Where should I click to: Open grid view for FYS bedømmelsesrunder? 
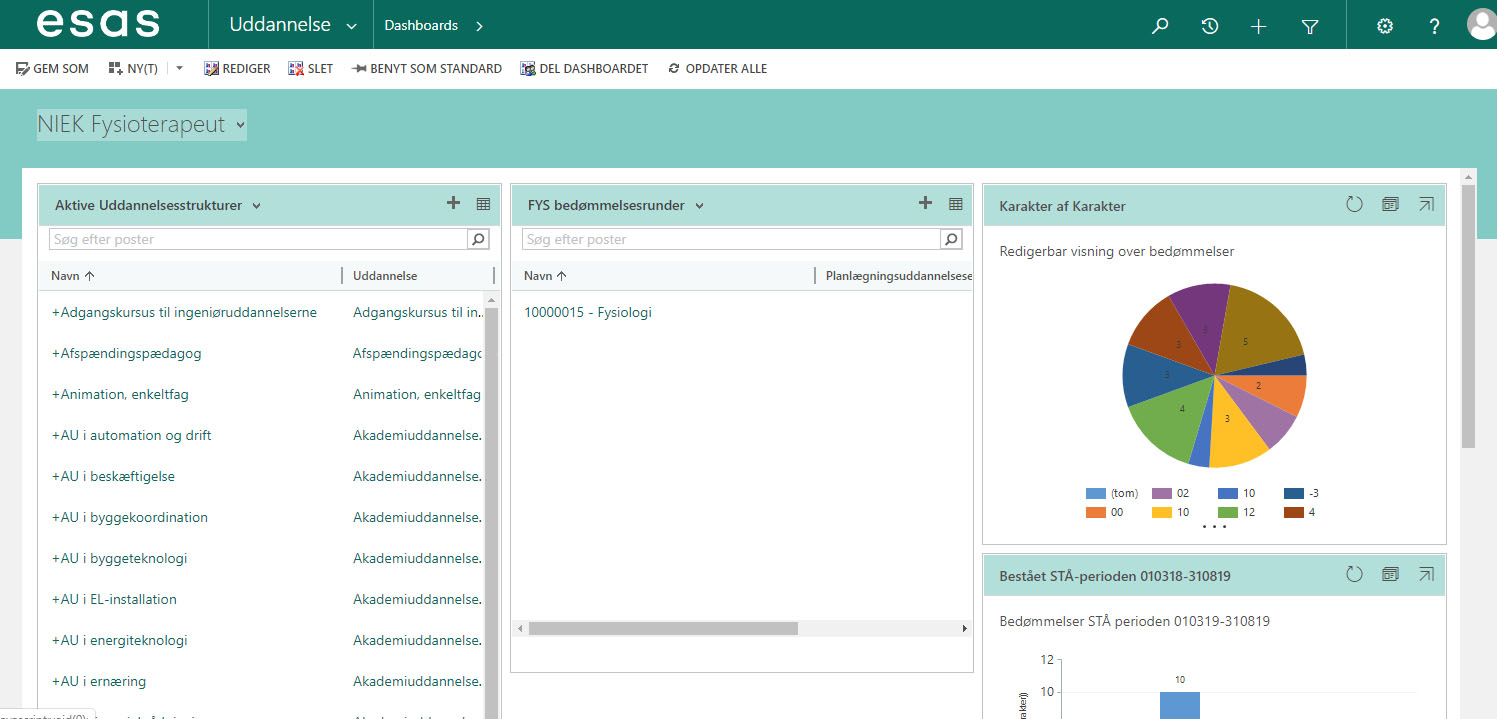pyautogui.click(x=955, y=204)
